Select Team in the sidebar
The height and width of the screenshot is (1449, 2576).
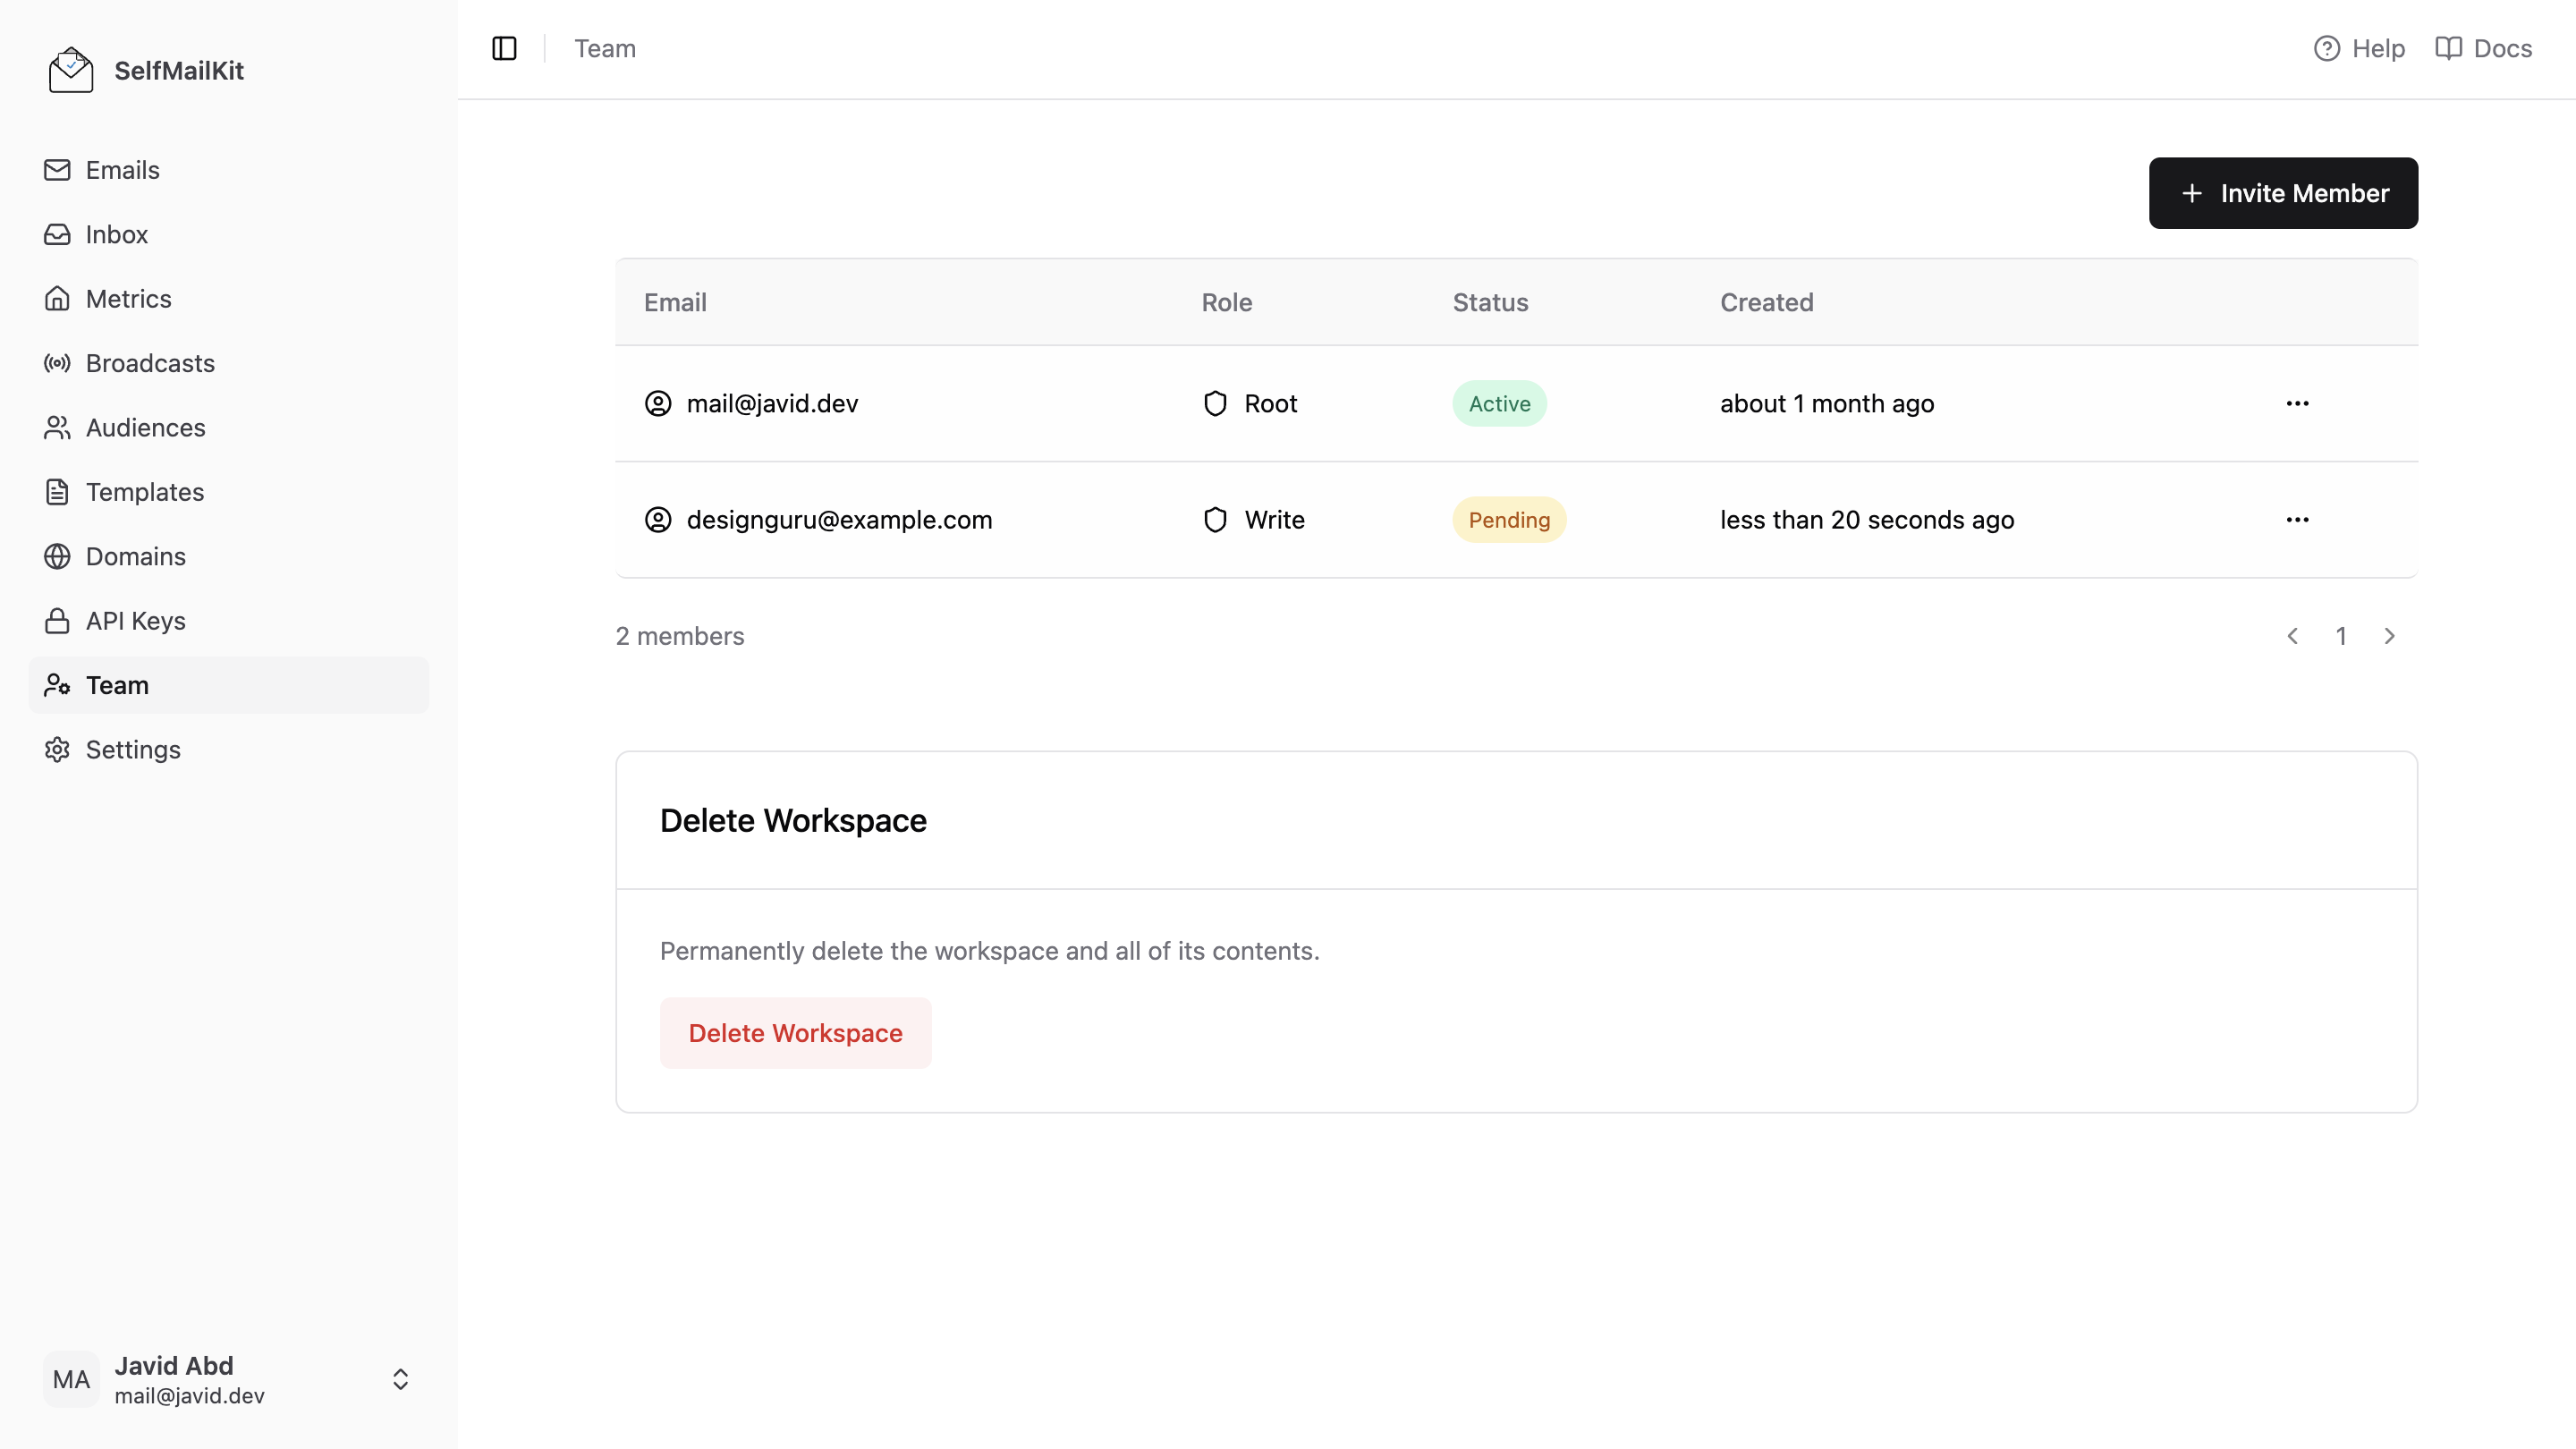229,685
